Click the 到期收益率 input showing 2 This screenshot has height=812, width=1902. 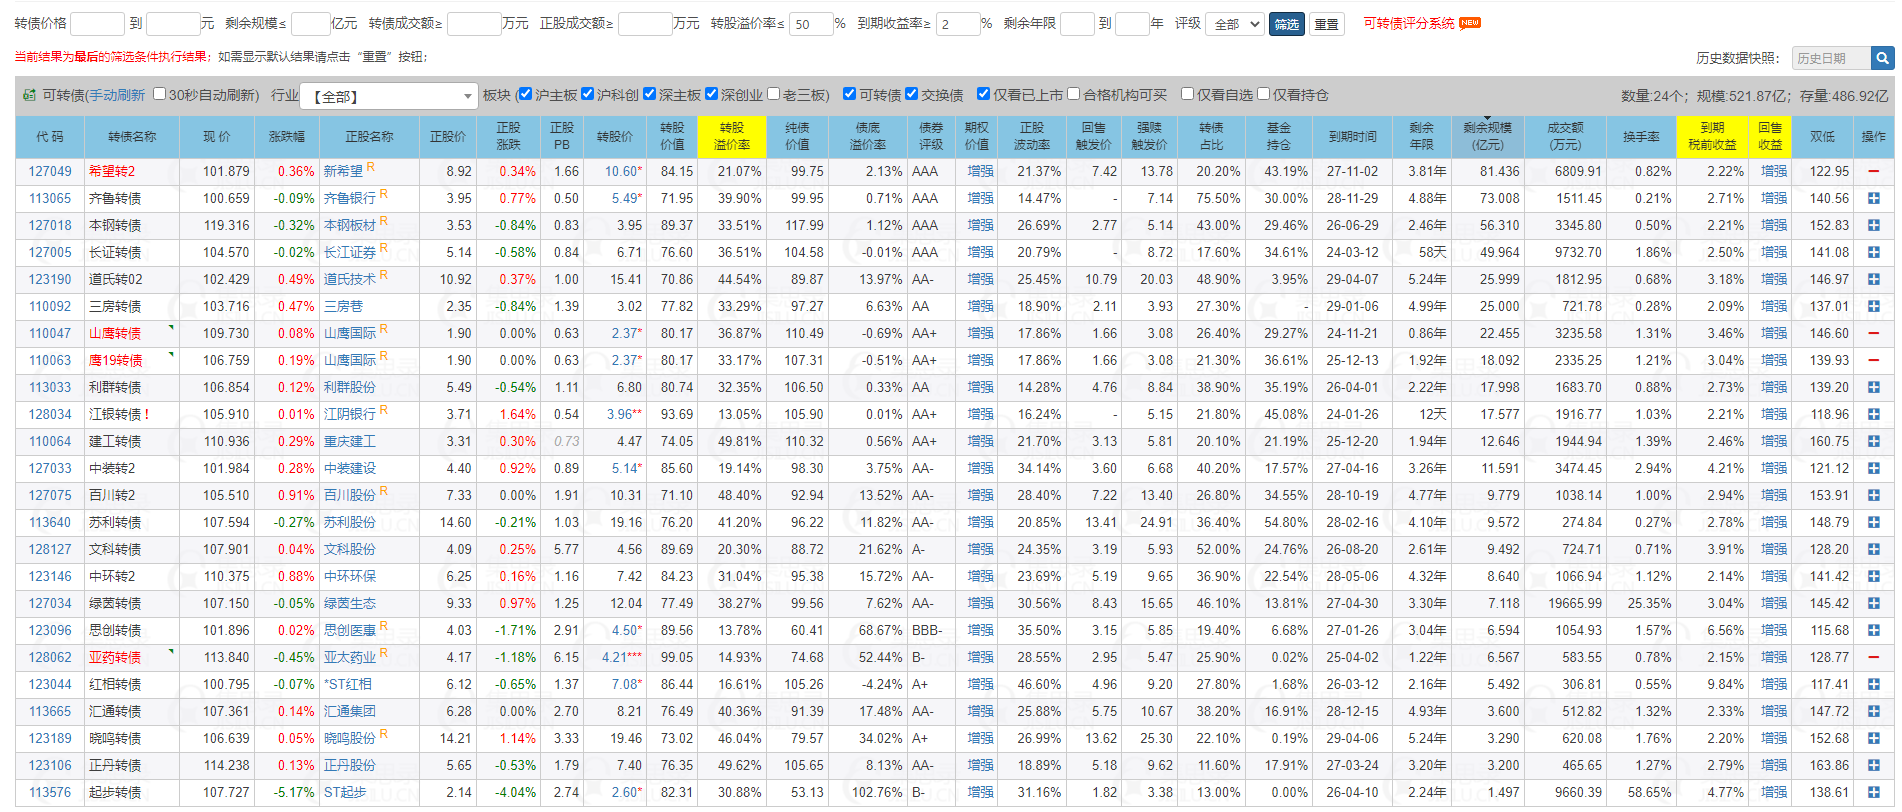[958, 24]
